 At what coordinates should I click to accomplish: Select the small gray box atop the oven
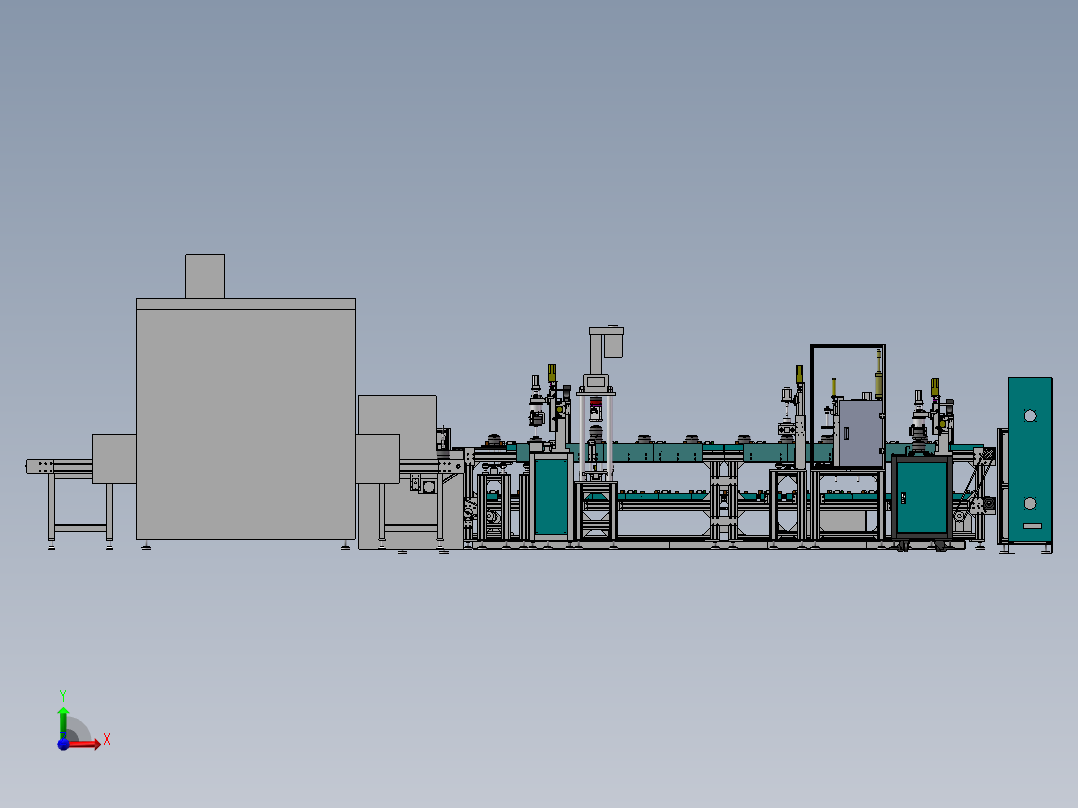click(x=205, y=276)
